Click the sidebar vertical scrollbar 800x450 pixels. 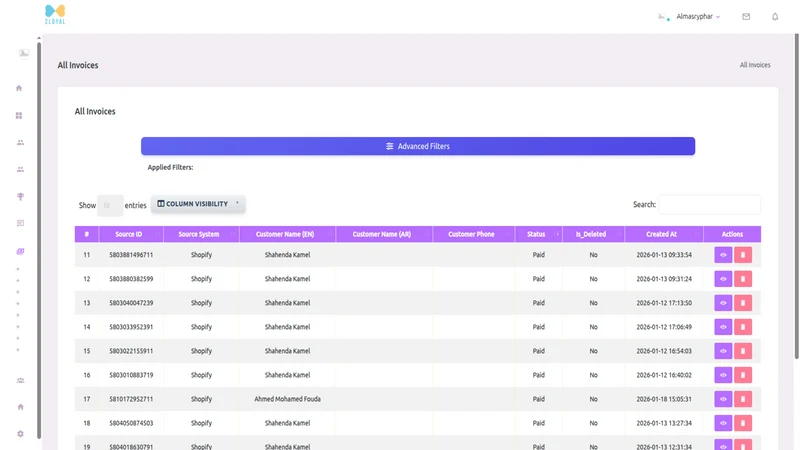coord(39,240)
